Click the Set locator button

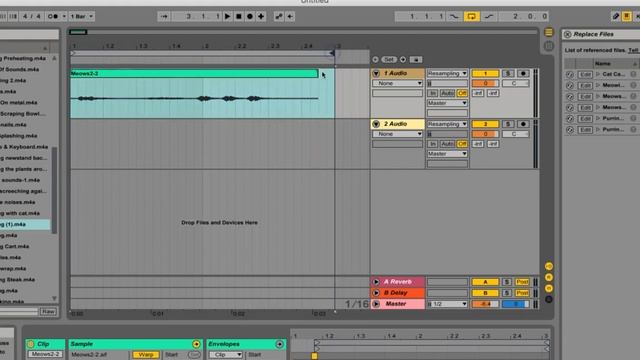tap(389, 60)
